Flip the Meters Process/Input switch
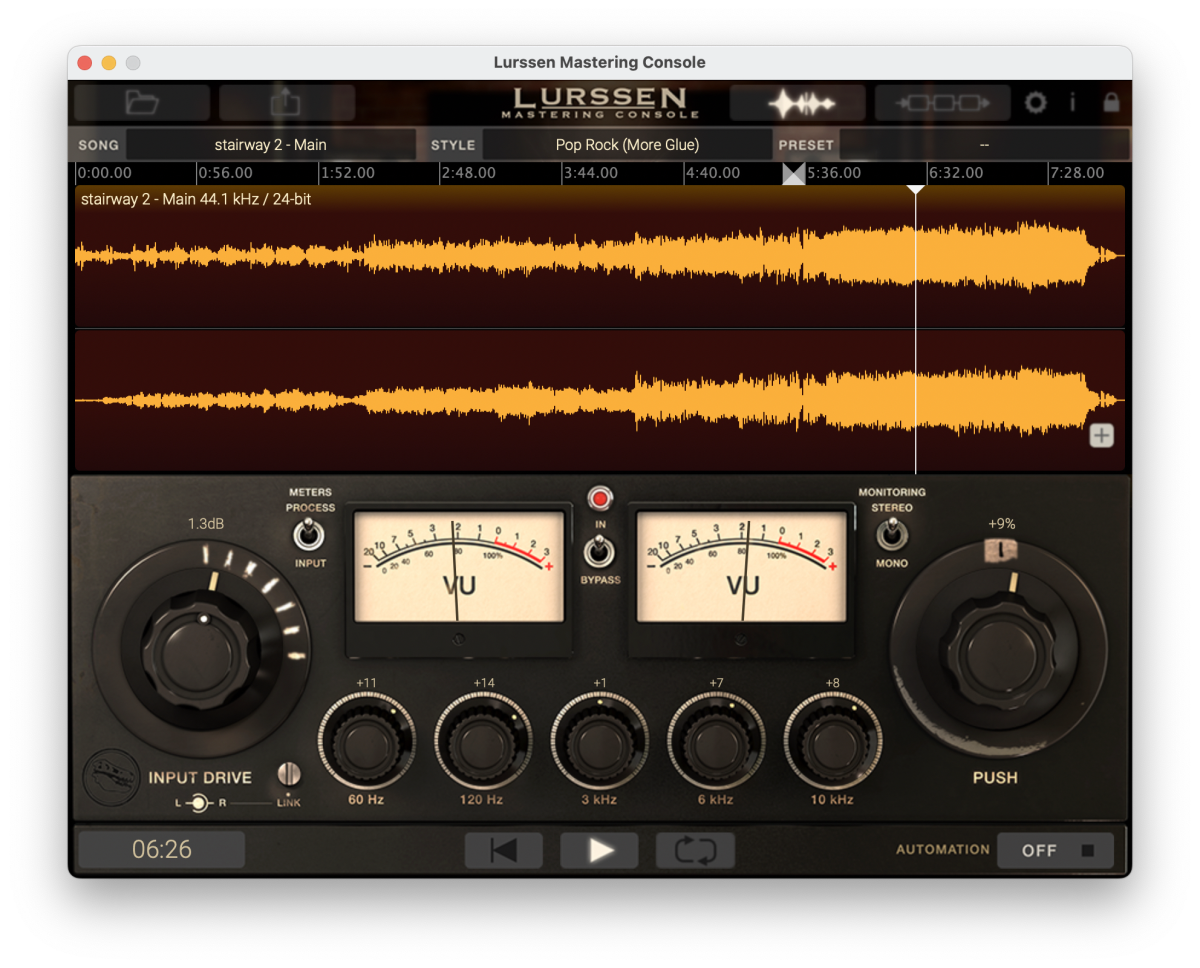This screenshot has width=1200, height=968. (x=308, y=534)
